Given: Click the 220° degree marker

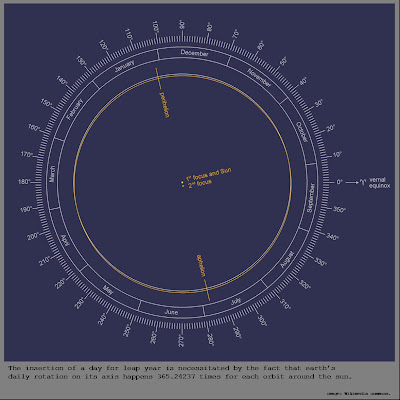Looking at the screenshot, I should [x=61, y=283].
